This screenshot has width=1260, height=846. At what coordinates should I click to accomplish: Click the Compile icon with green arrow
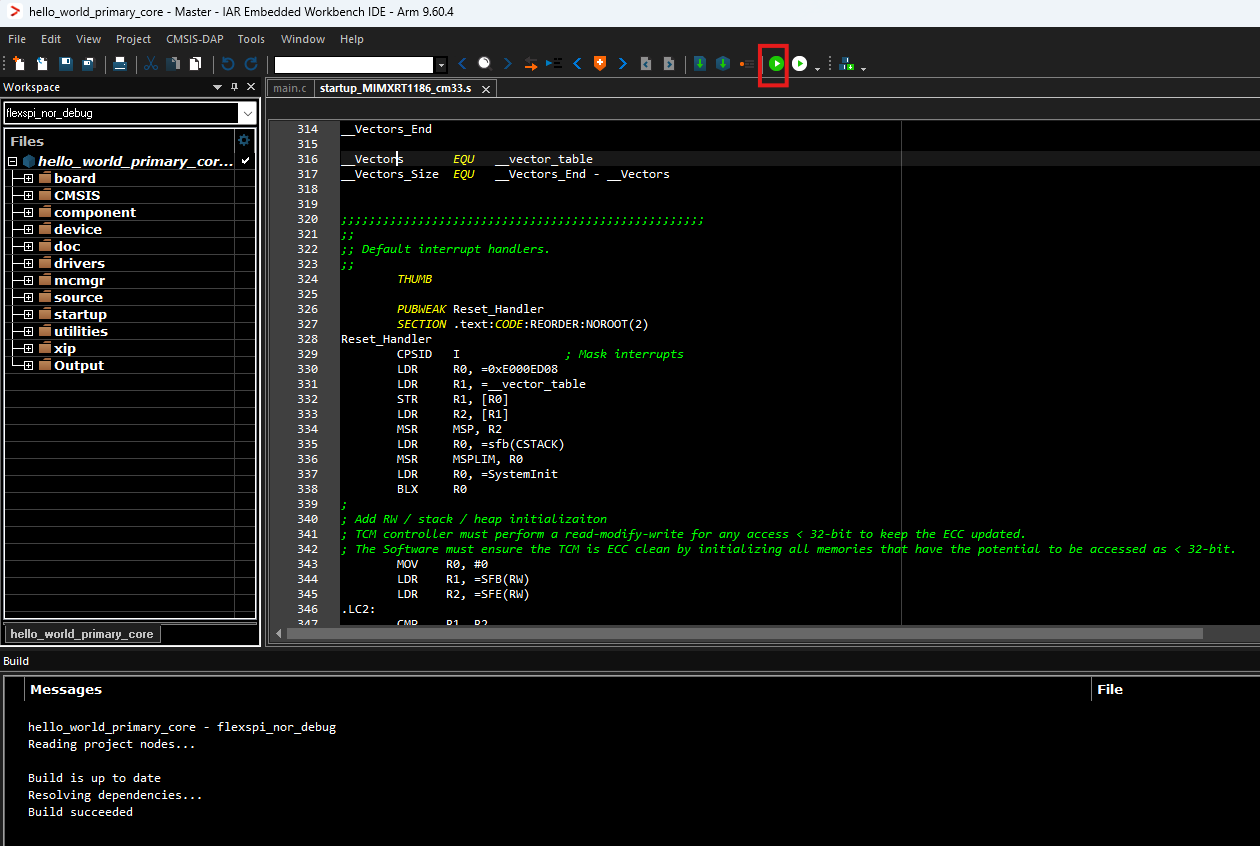(700, 64)
